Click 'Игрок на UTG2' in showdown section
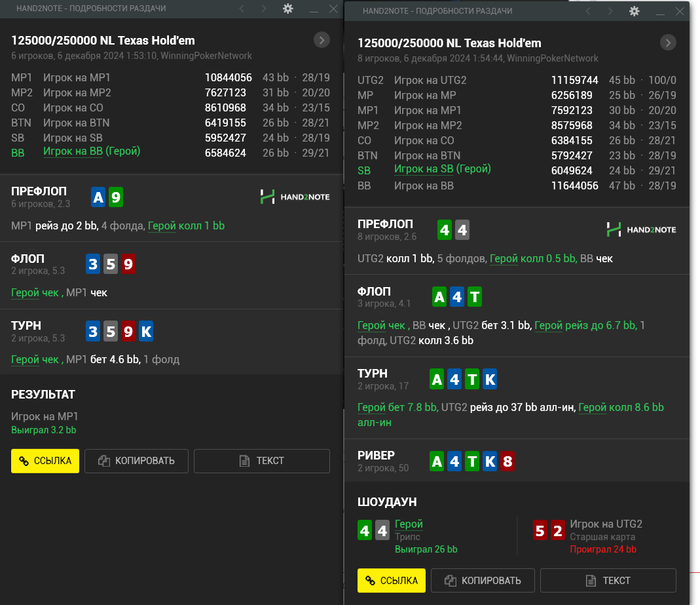 coord(606,524)
